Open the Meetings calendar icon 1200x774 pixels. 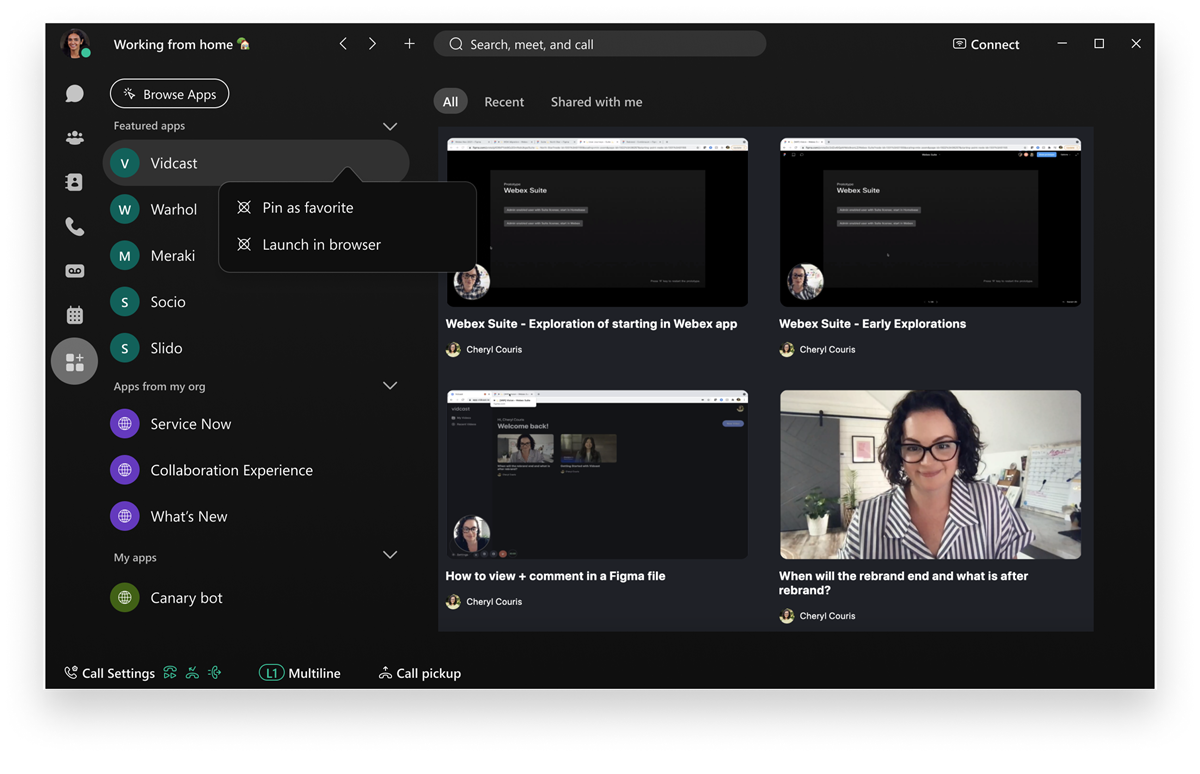point(75,315)
